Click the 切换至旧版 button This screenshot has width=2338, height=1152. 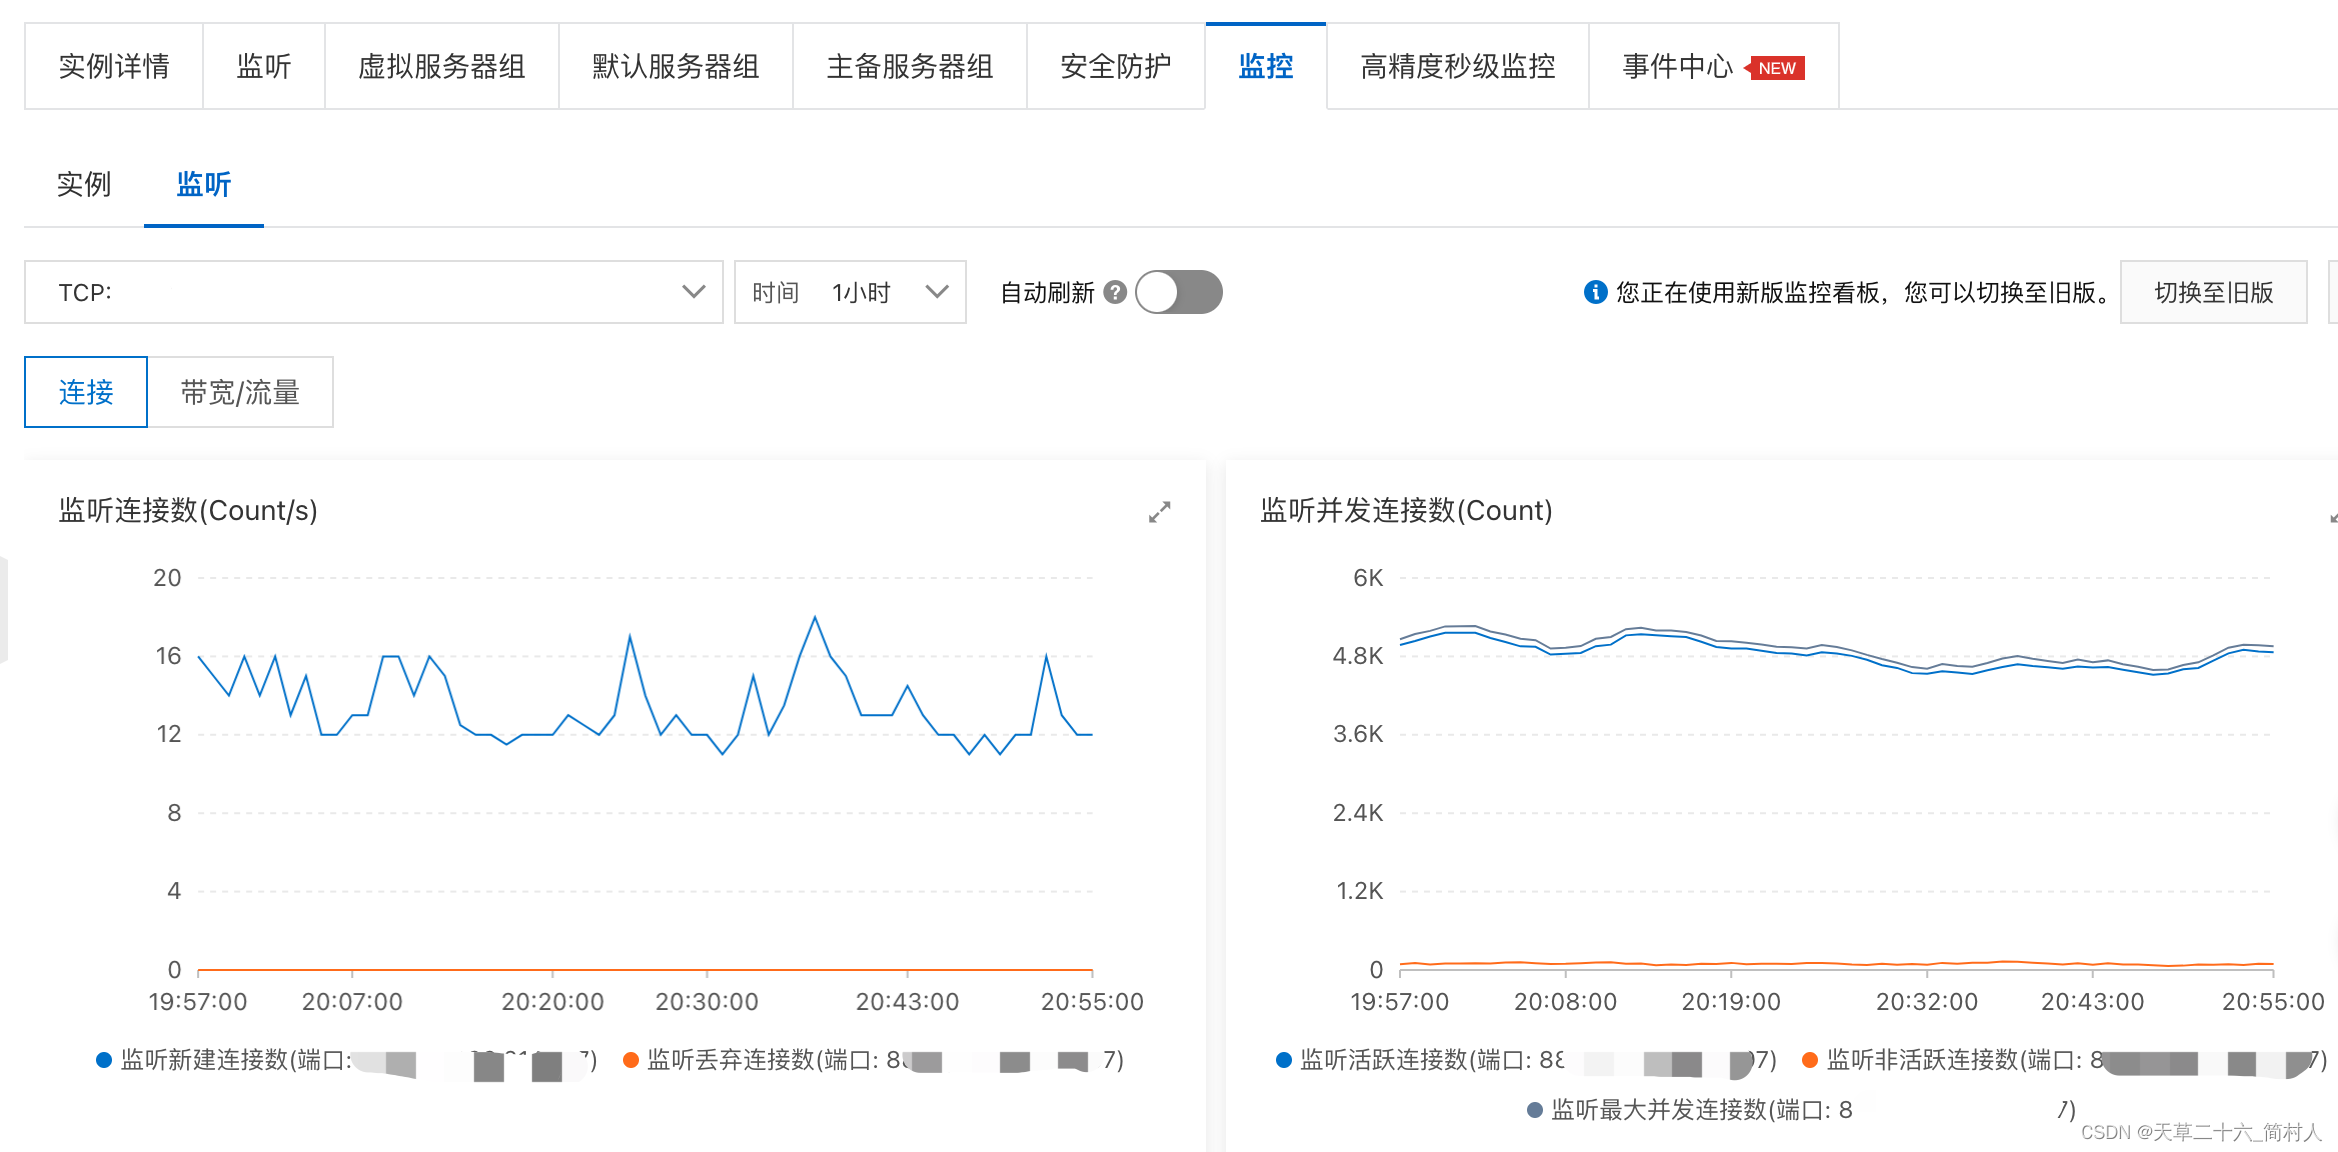point(2214,292)
